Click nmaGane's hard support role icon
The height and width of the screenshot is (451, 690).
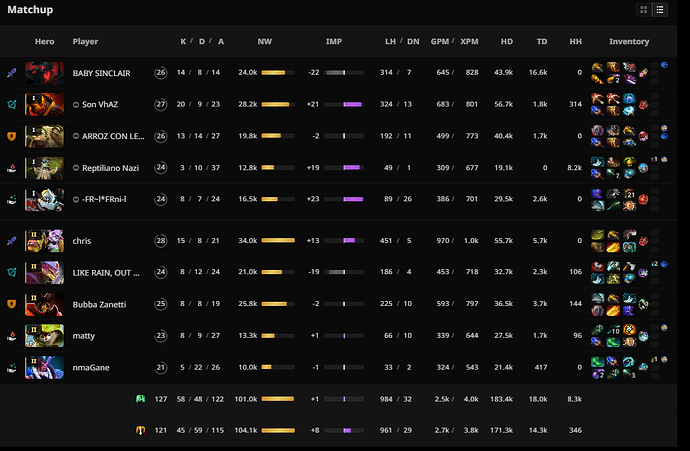[x=12, y=367]
